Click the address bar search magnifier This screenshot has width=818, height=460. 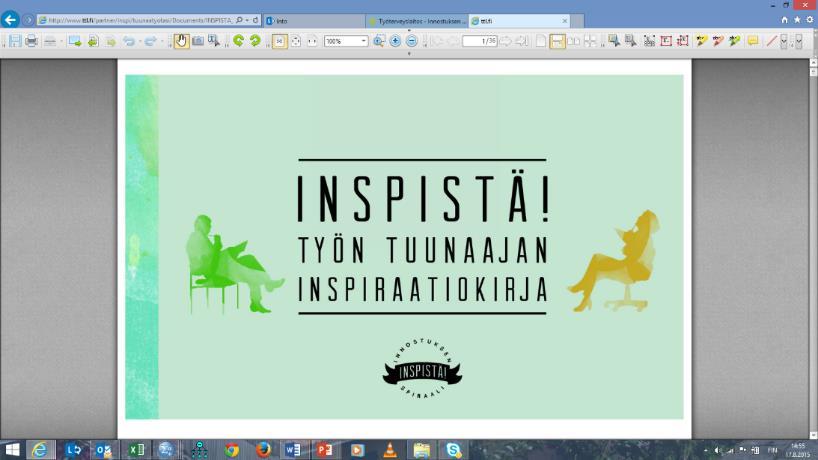[239, 20]
